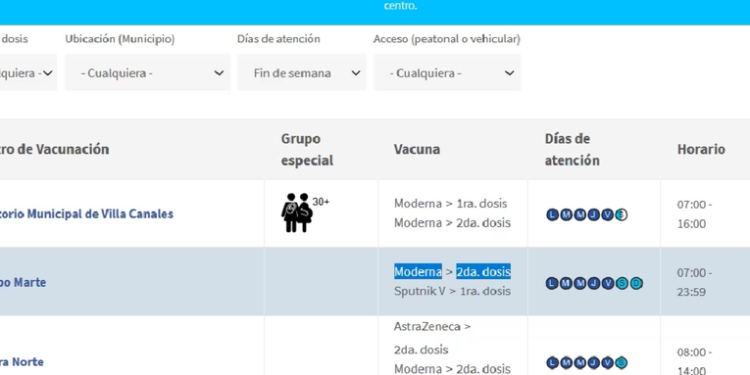The width and height of the screenshot is (750, 375).
Task: Click the second M day icon in the Marte row
Action: [580, 284]
